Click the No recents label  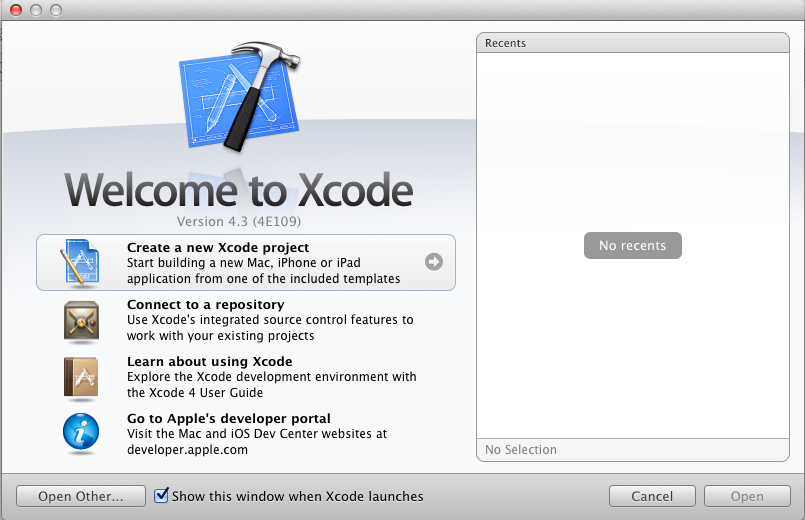[632, 245]
